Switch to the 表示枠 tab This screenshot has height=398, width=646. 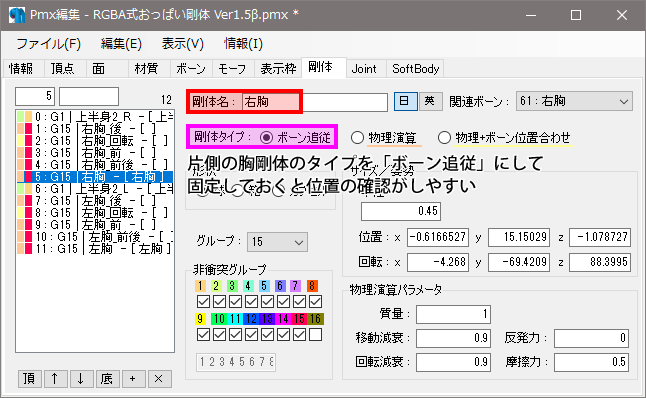[278, 68]
